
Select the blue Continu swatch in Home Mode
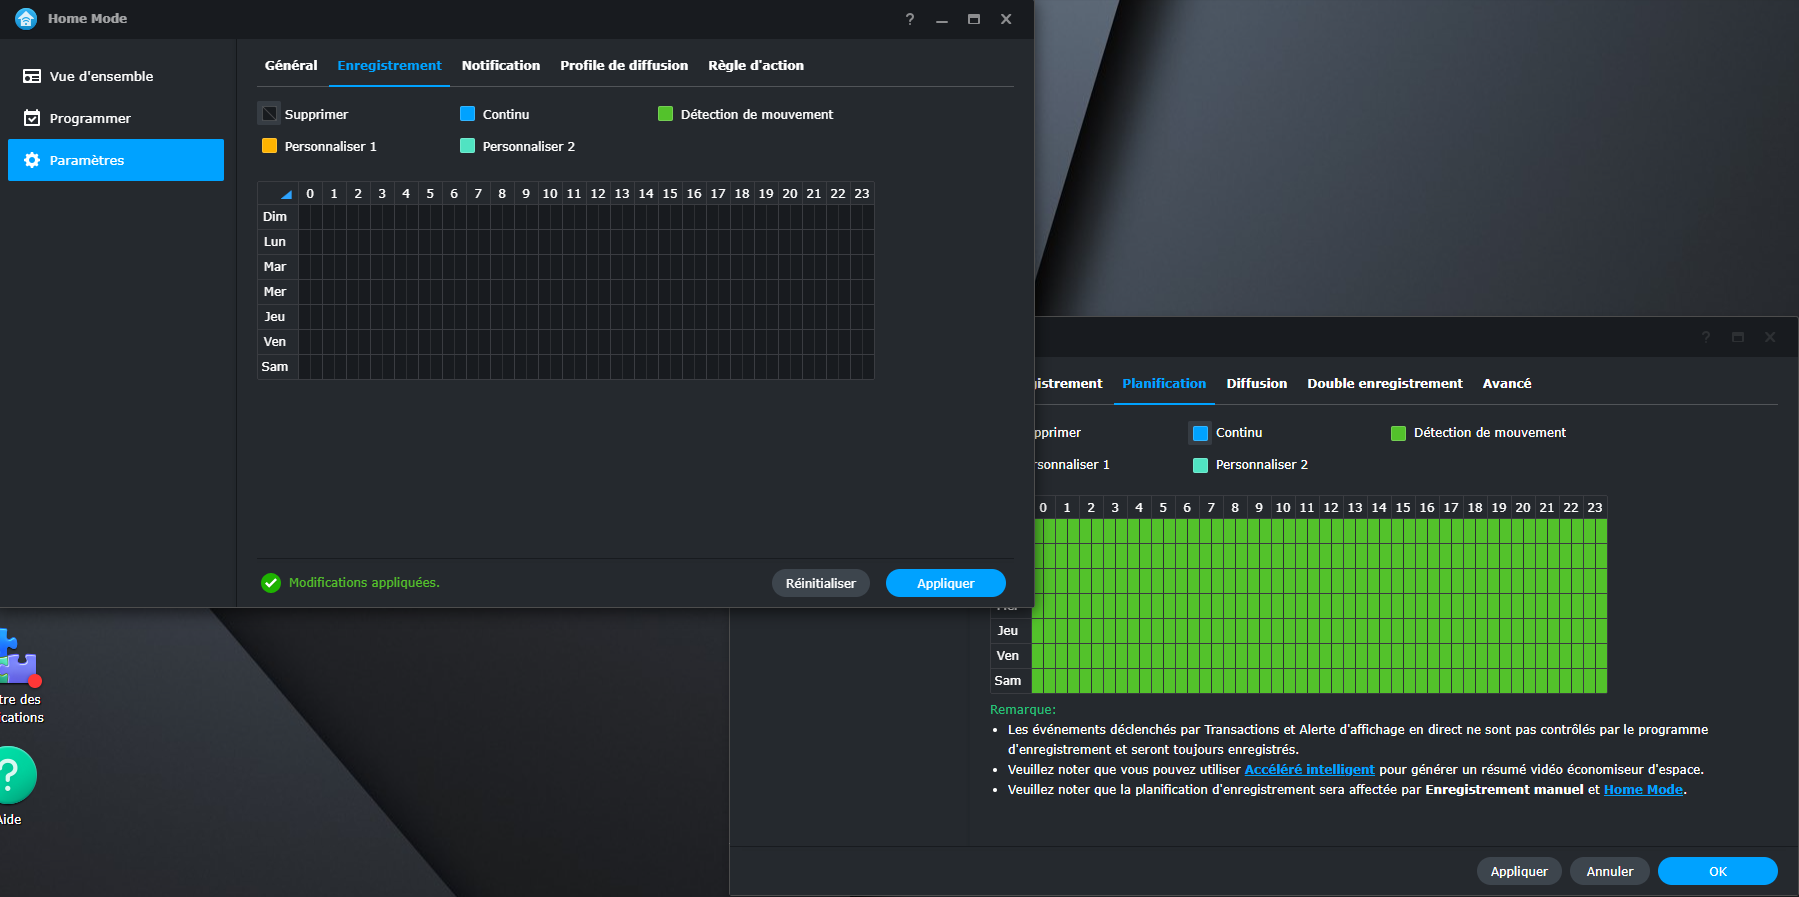pos(467,114)
